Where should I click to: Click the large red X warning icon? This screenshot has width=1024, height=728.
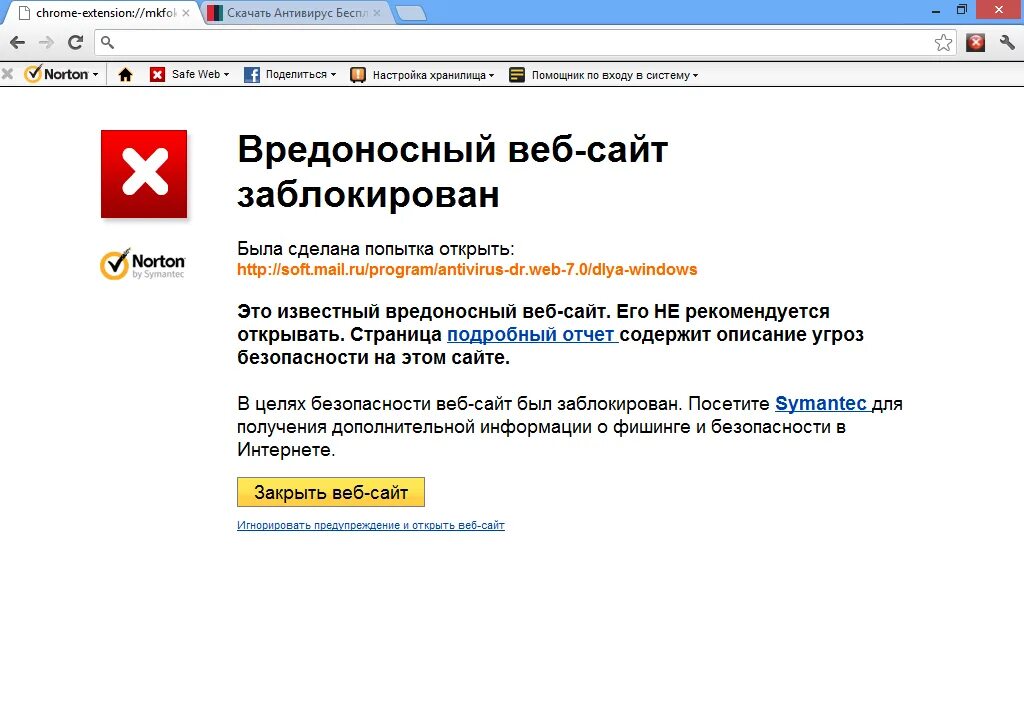click(144, 174)
